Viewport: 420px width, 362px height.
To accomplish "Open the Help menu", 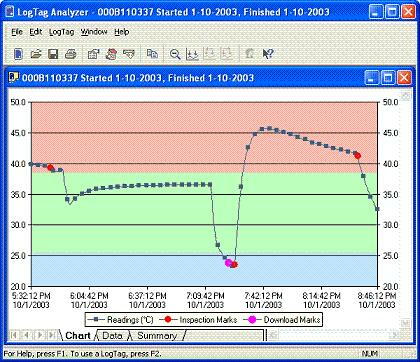I will click(x=122, y=32).
